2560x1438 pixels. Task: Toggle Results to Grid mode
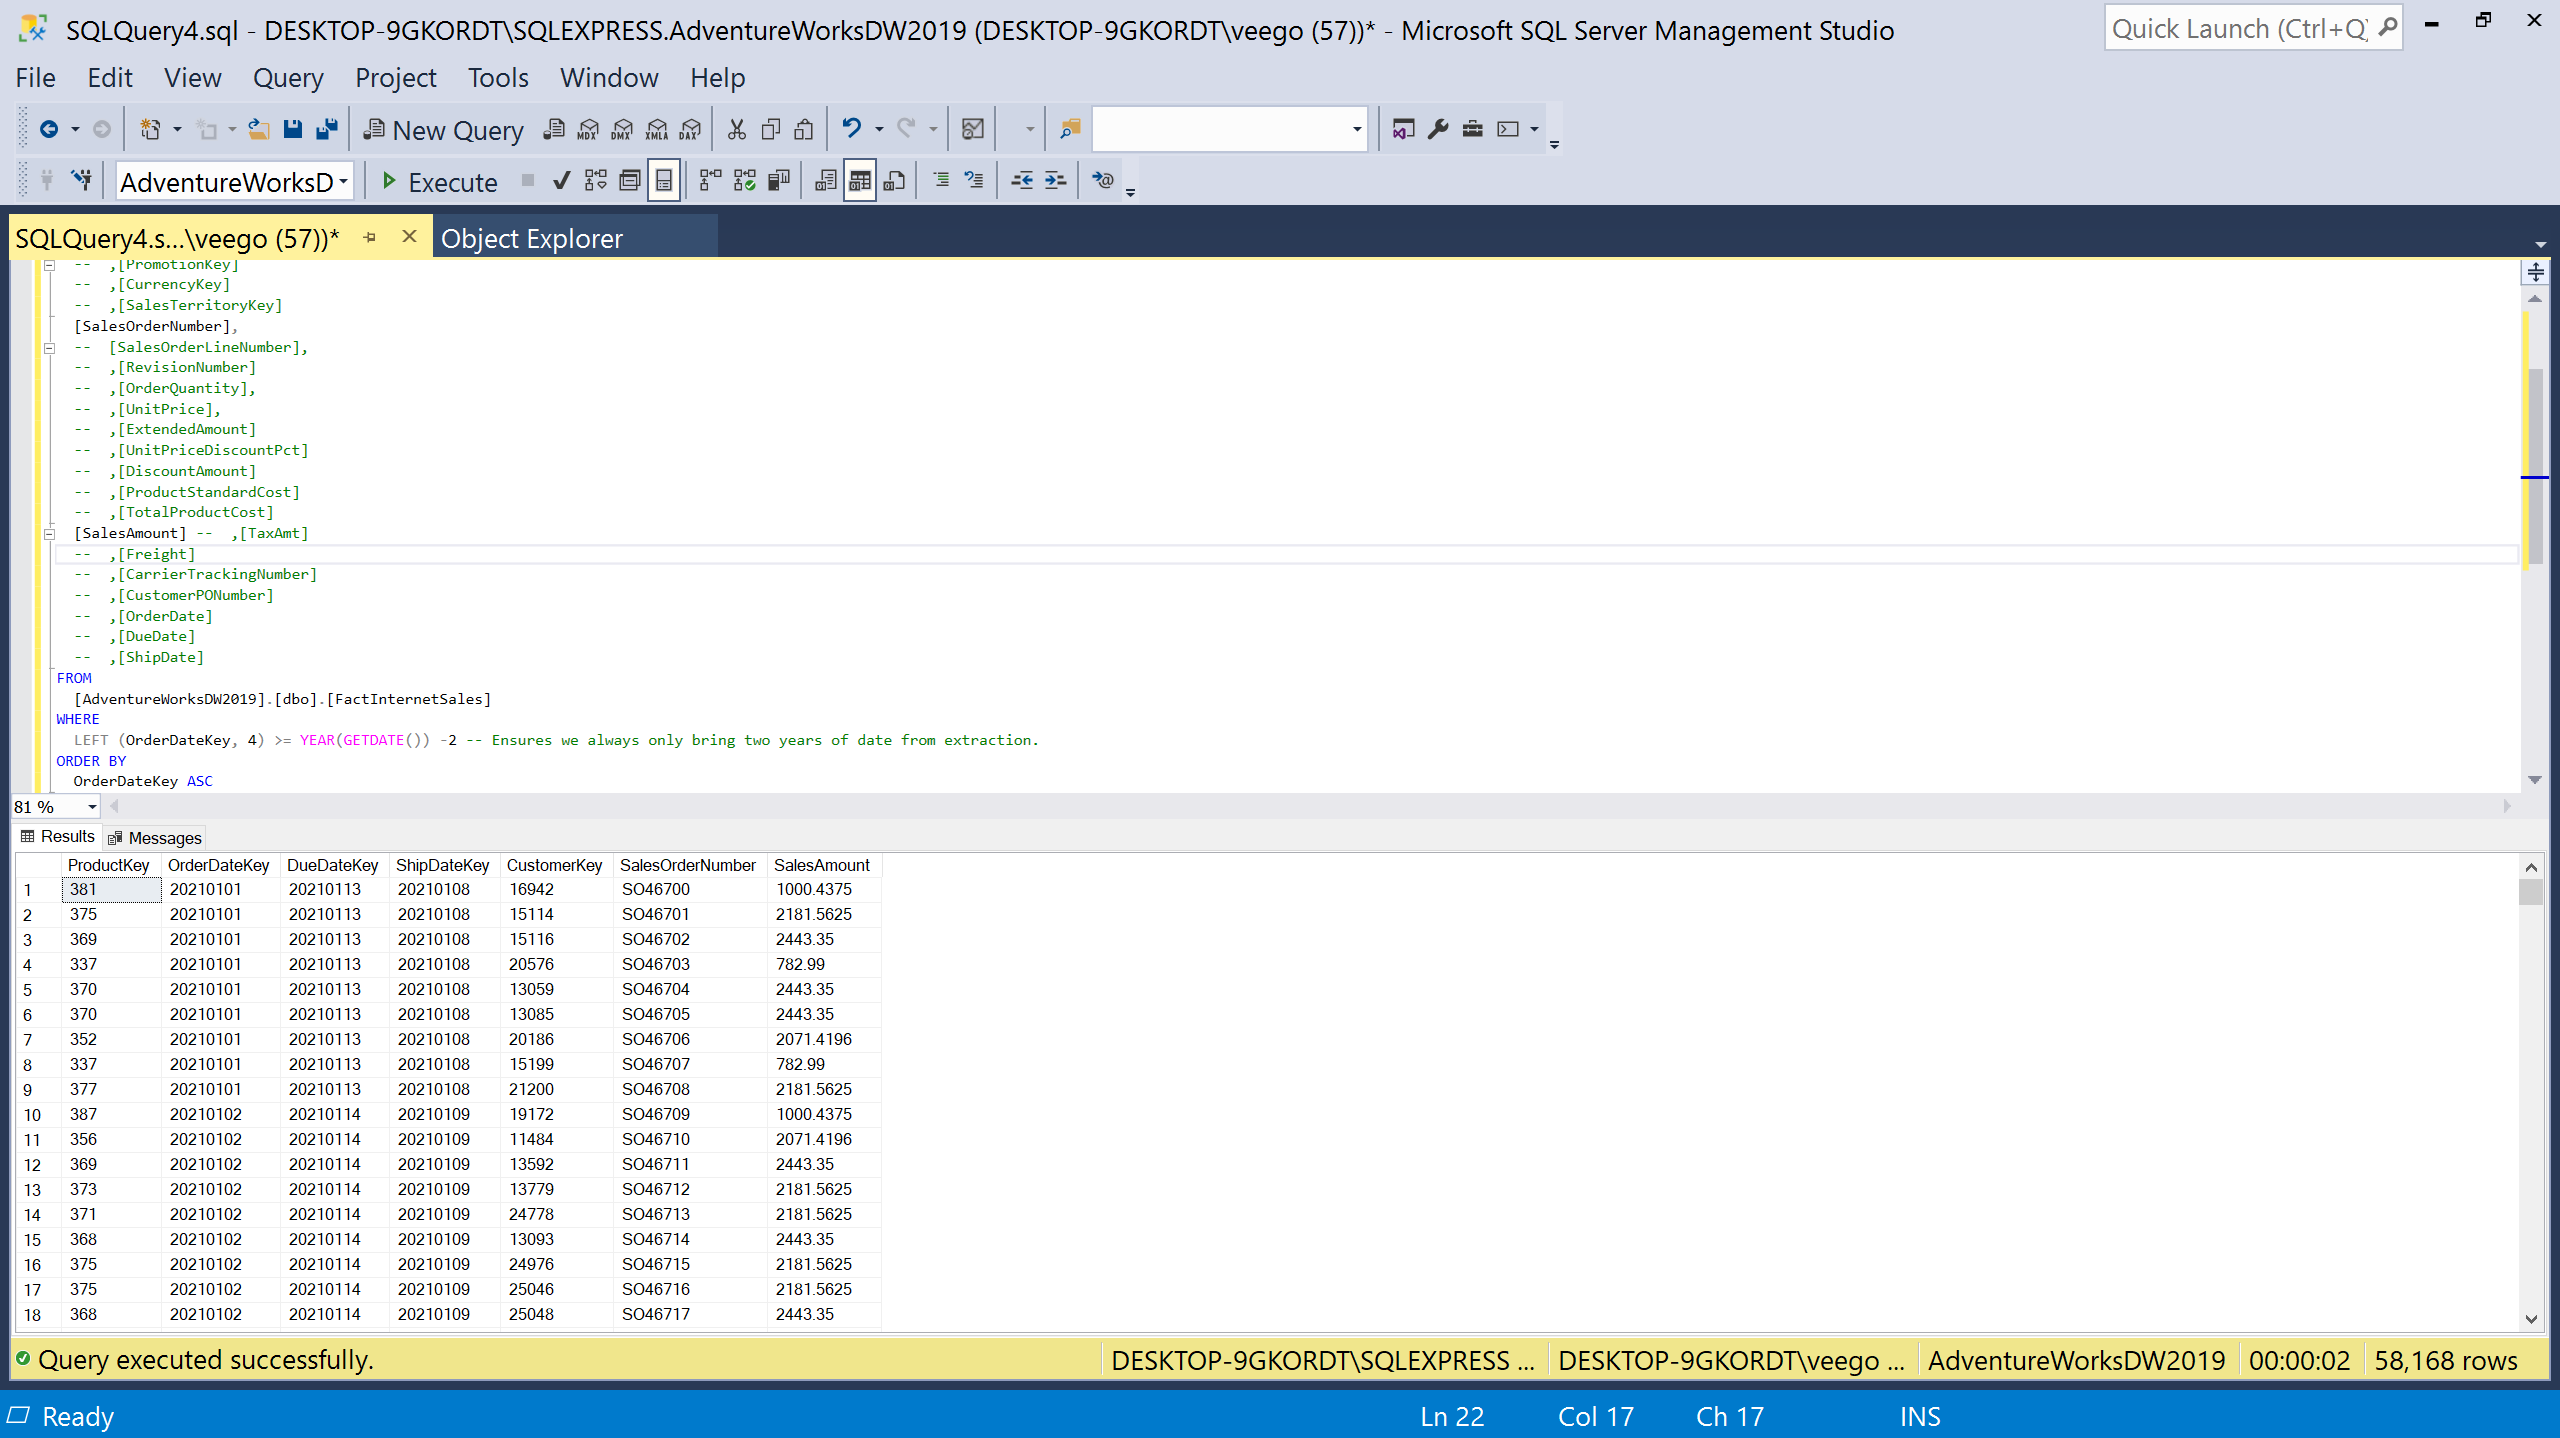coord(860,181)
